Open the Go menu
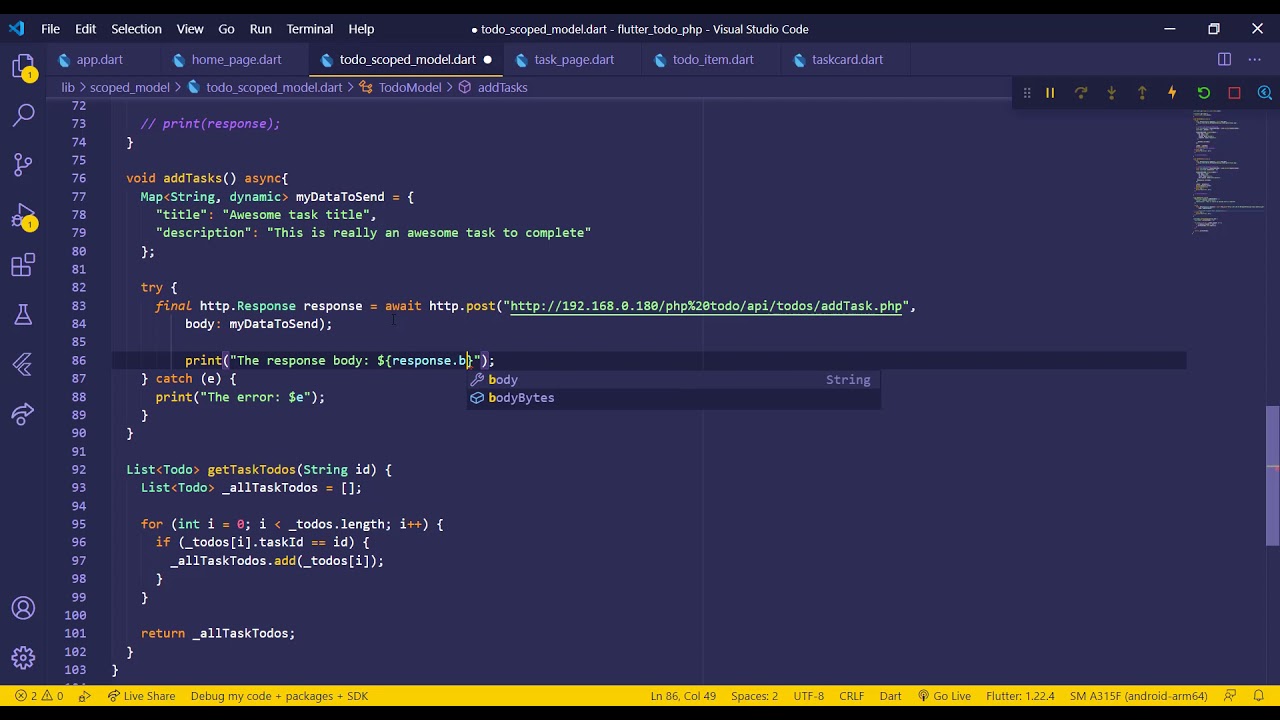The width and height of the screenshot is (1280, 720). 226,29
